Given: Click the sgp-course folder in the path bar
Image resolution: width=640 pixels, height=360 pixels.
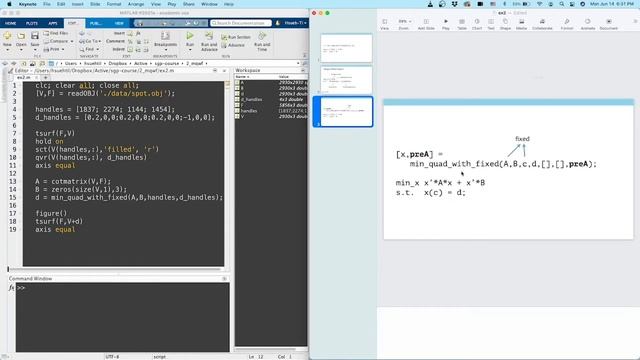Looking at the screenshot, I should [x=167, y=64].
